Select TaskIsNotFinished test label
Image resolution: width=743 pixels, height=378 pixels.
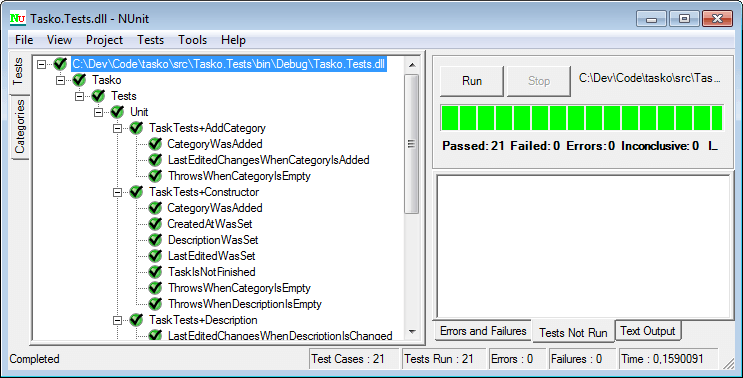pos(212,272)
